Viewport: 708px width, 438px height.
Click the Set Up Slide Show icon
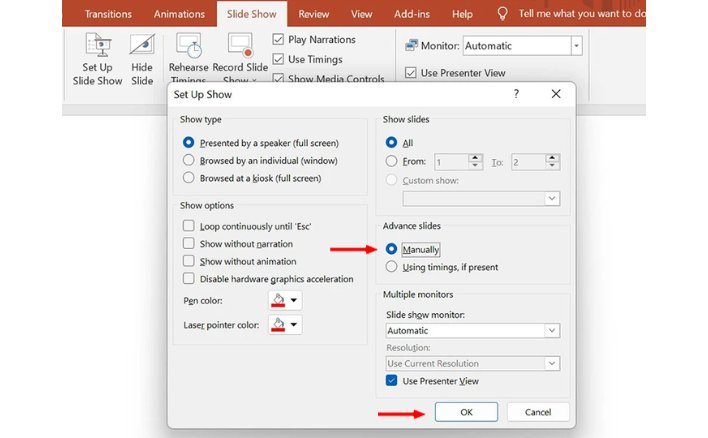click(x=97, y=47)
